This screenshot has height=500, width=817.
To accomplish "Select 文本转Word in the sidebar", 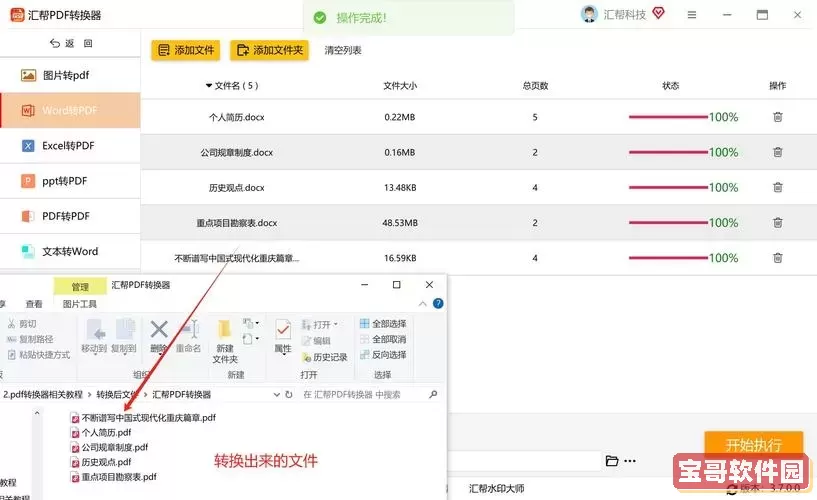I will [x=70, y=252].
